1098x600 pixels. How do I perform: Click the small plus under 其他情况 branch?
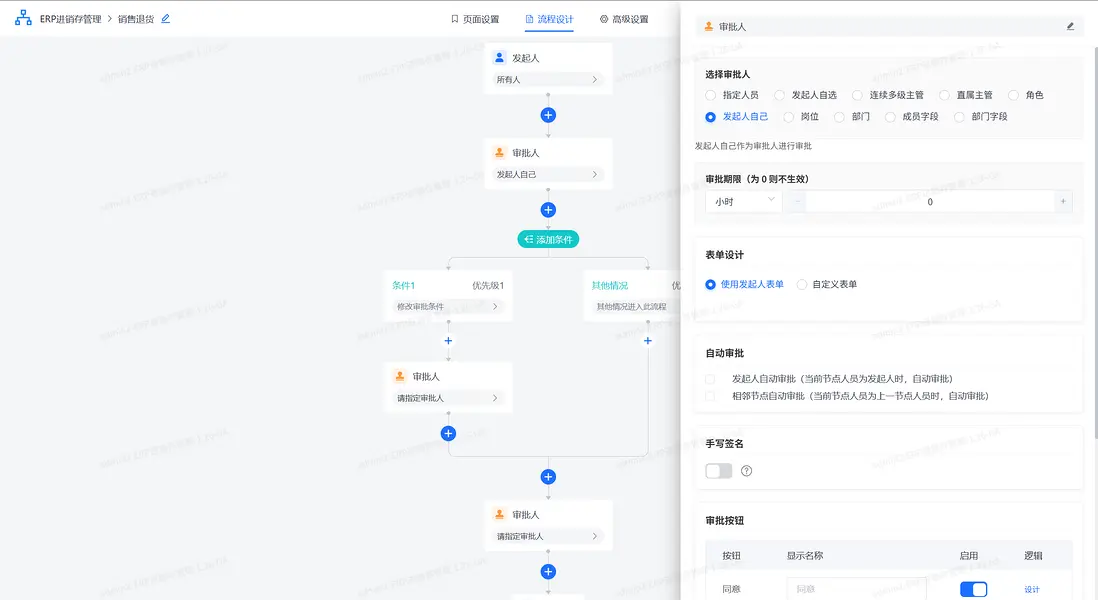648,341
